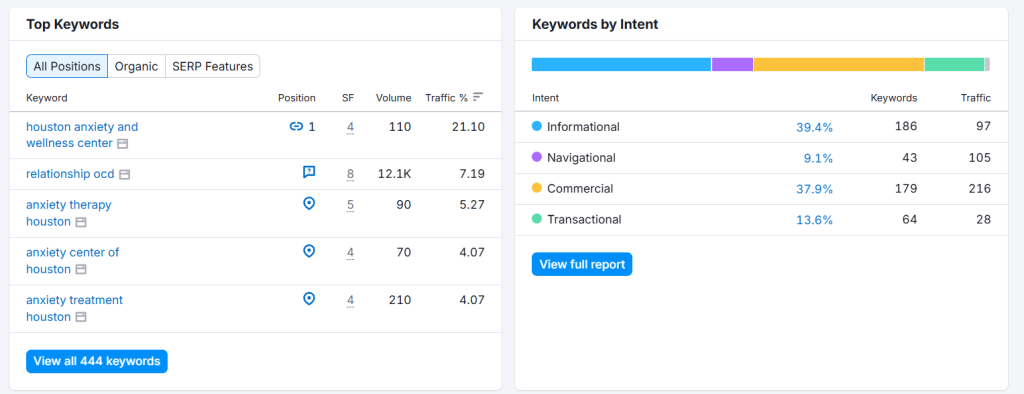Screen dimensions: 1024x394
Task: Click SF value 5 for anxiety therapy houston
Action: pyautogui.click(x=351, y=205)
